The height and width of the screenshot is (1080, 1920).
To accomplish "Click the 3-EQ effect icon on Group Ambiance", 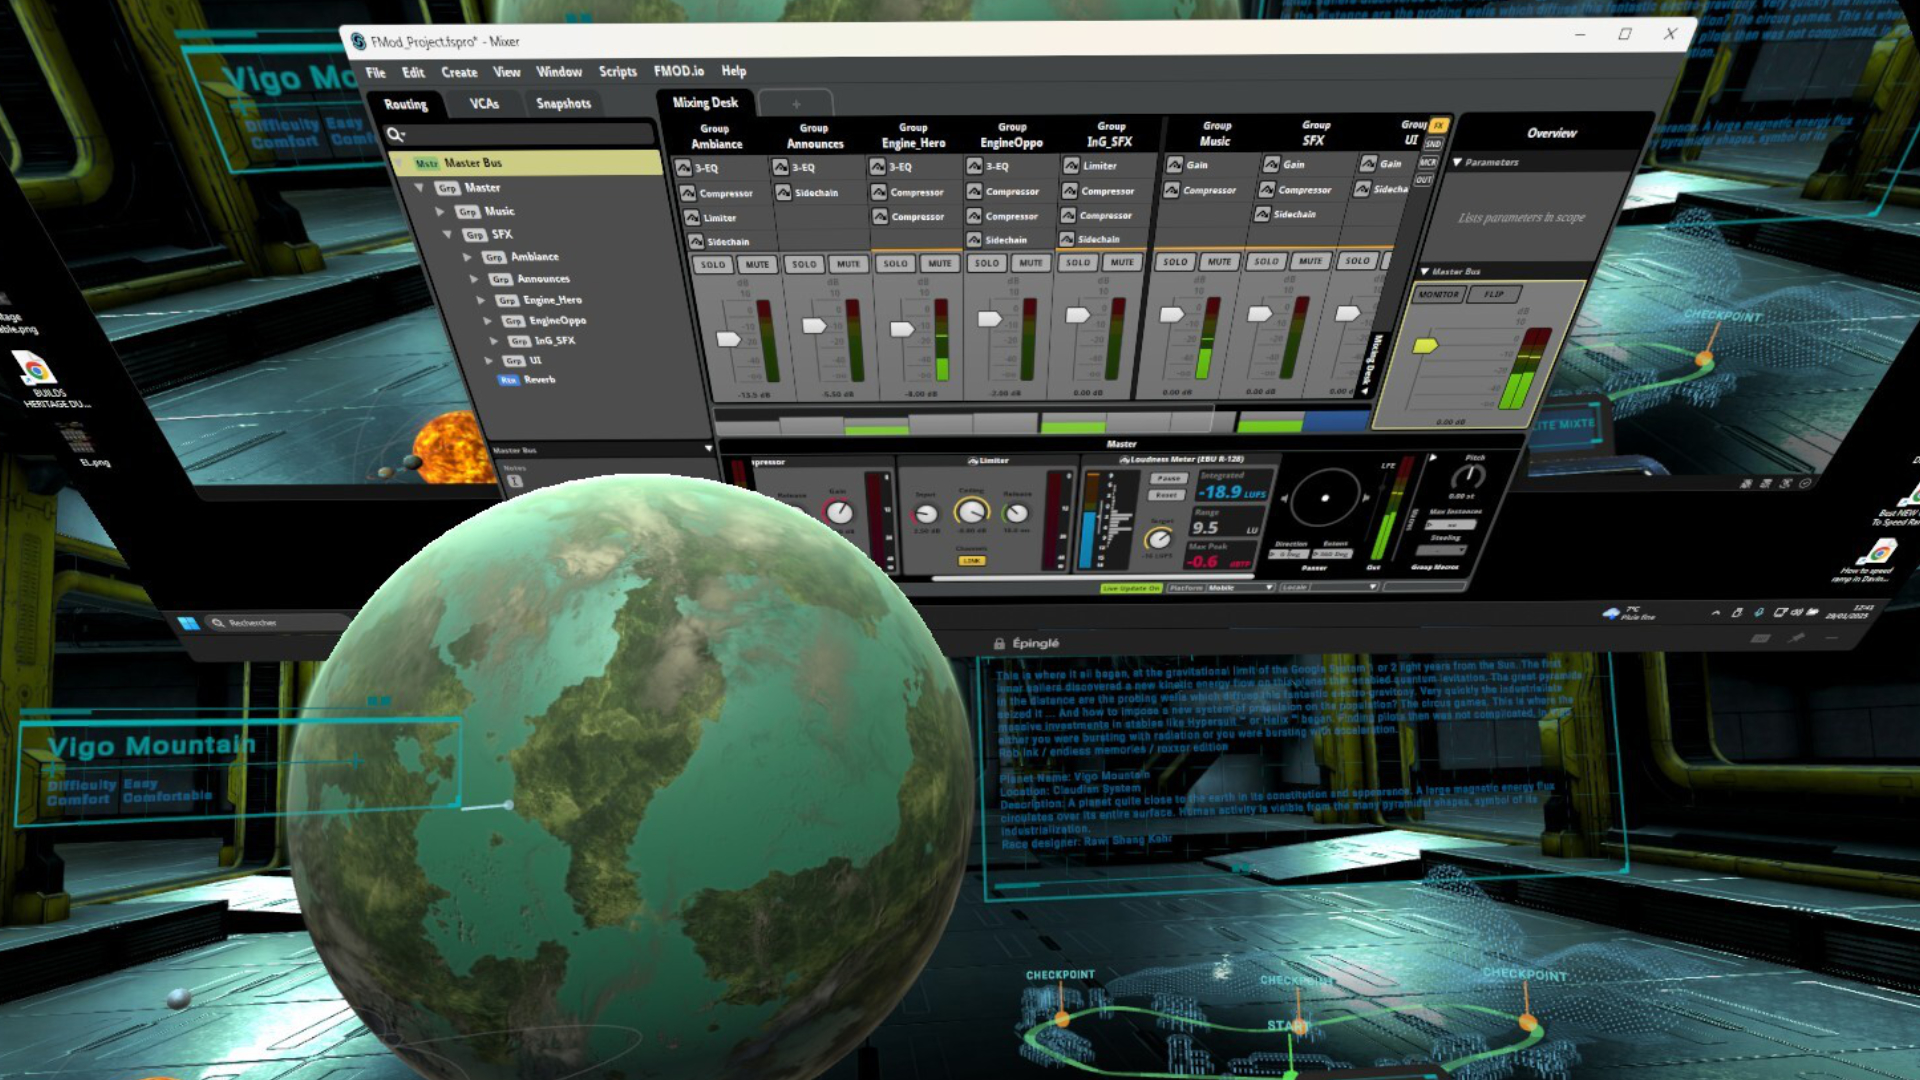I will tap(684, 168).
